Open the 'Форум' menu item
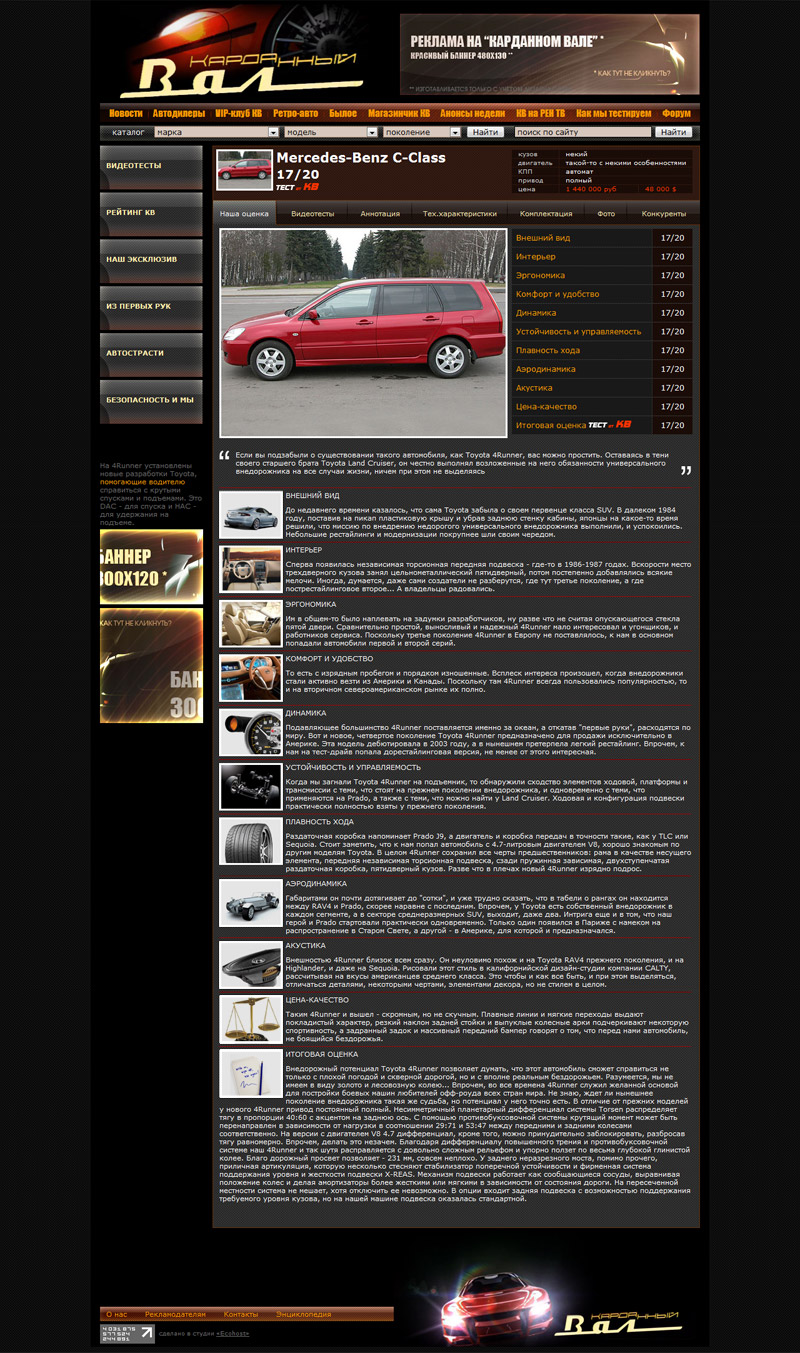This screenshot has height=1353, width=800. coord(676,113)
